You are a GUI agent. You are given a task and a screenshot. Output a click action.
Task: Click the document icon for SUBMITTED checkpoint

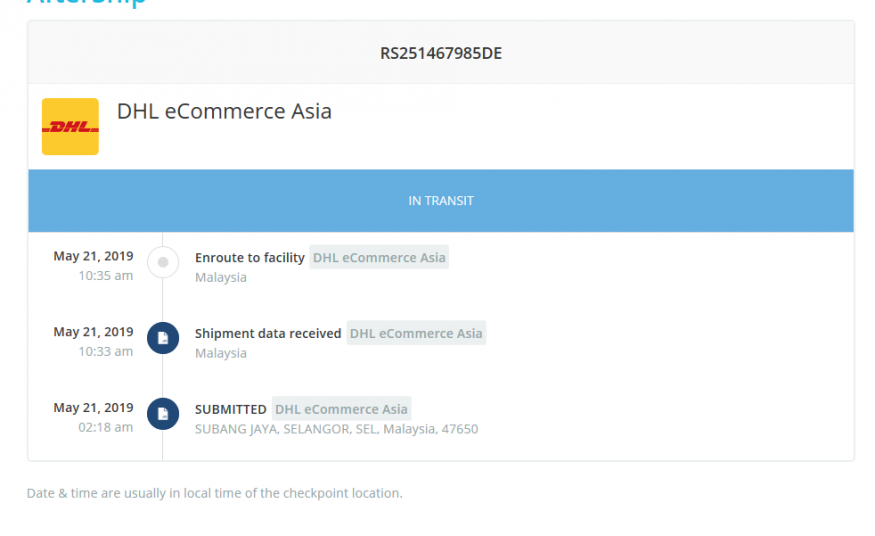point(163,414)
